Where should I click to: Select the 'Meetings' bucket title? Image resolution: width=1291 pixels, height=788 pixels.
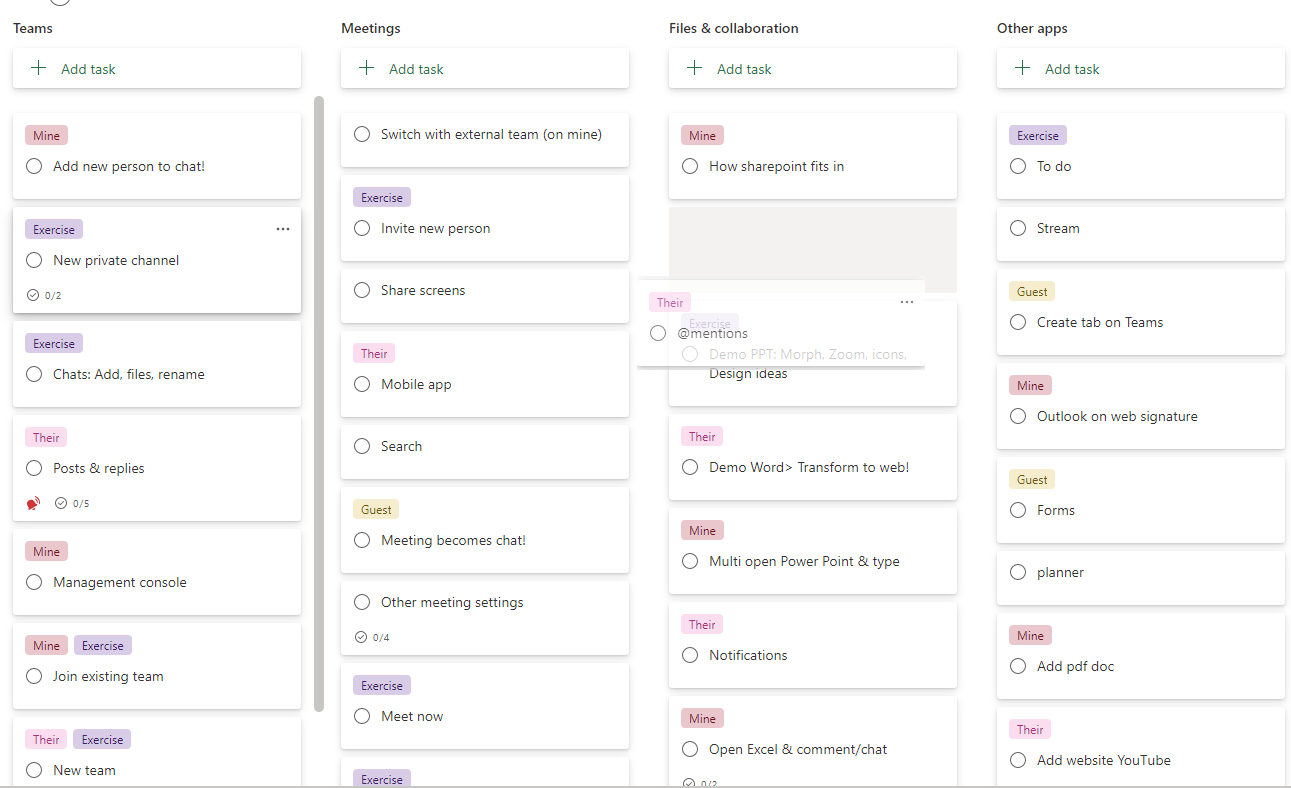pos(370,28)
